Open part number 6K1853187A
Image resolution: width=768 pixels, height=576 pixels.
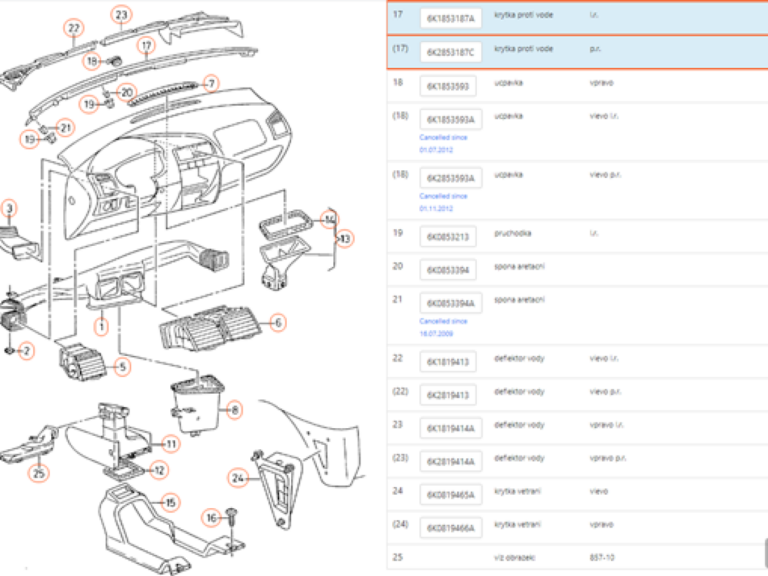point(450,18)
